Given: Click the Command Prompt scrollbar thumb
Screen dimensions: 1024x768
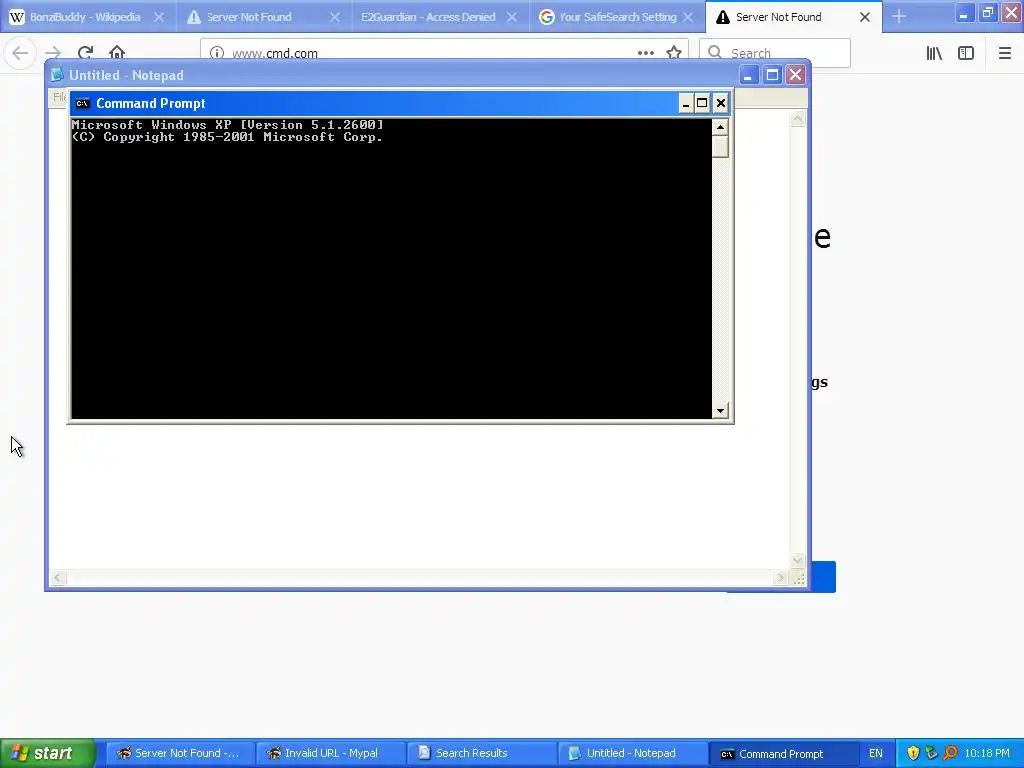Looking at the screenshot, I should tap(720, 146).
